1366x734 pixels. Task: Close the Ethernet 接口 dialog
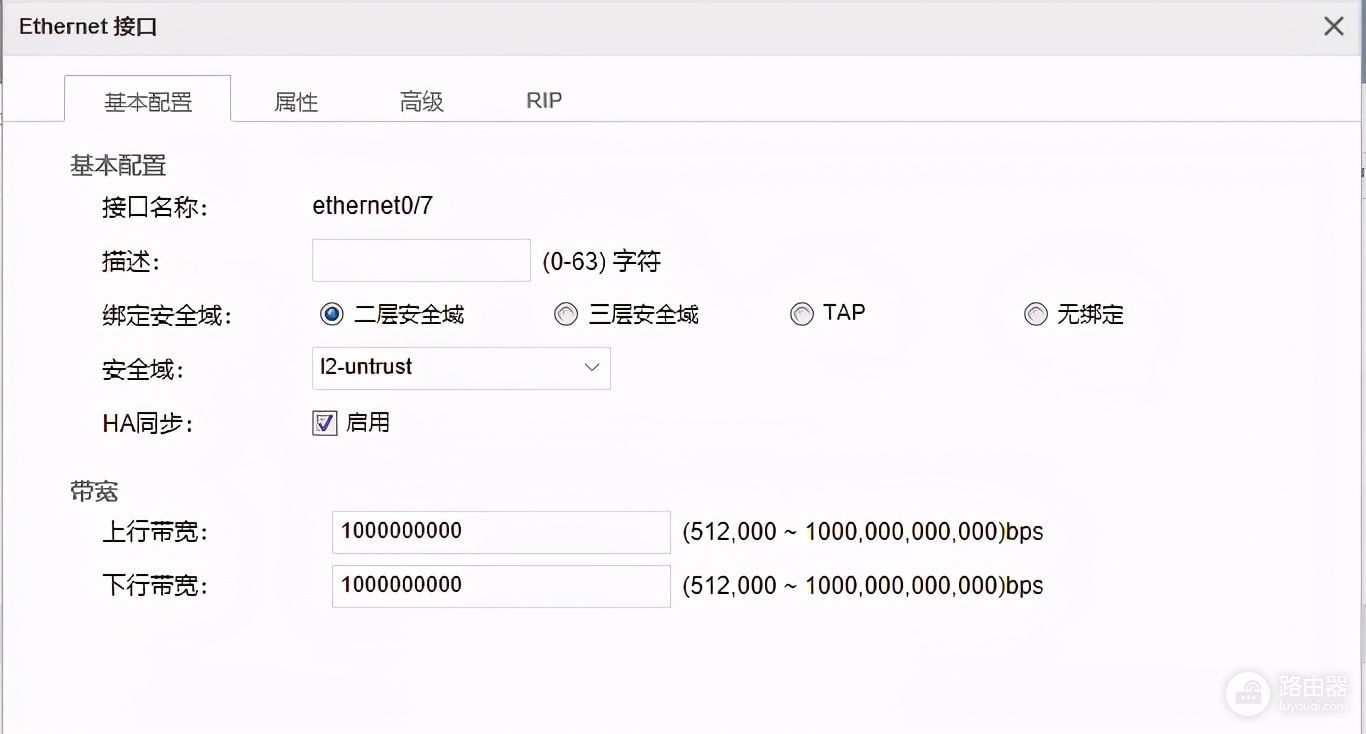(1333, 27)
